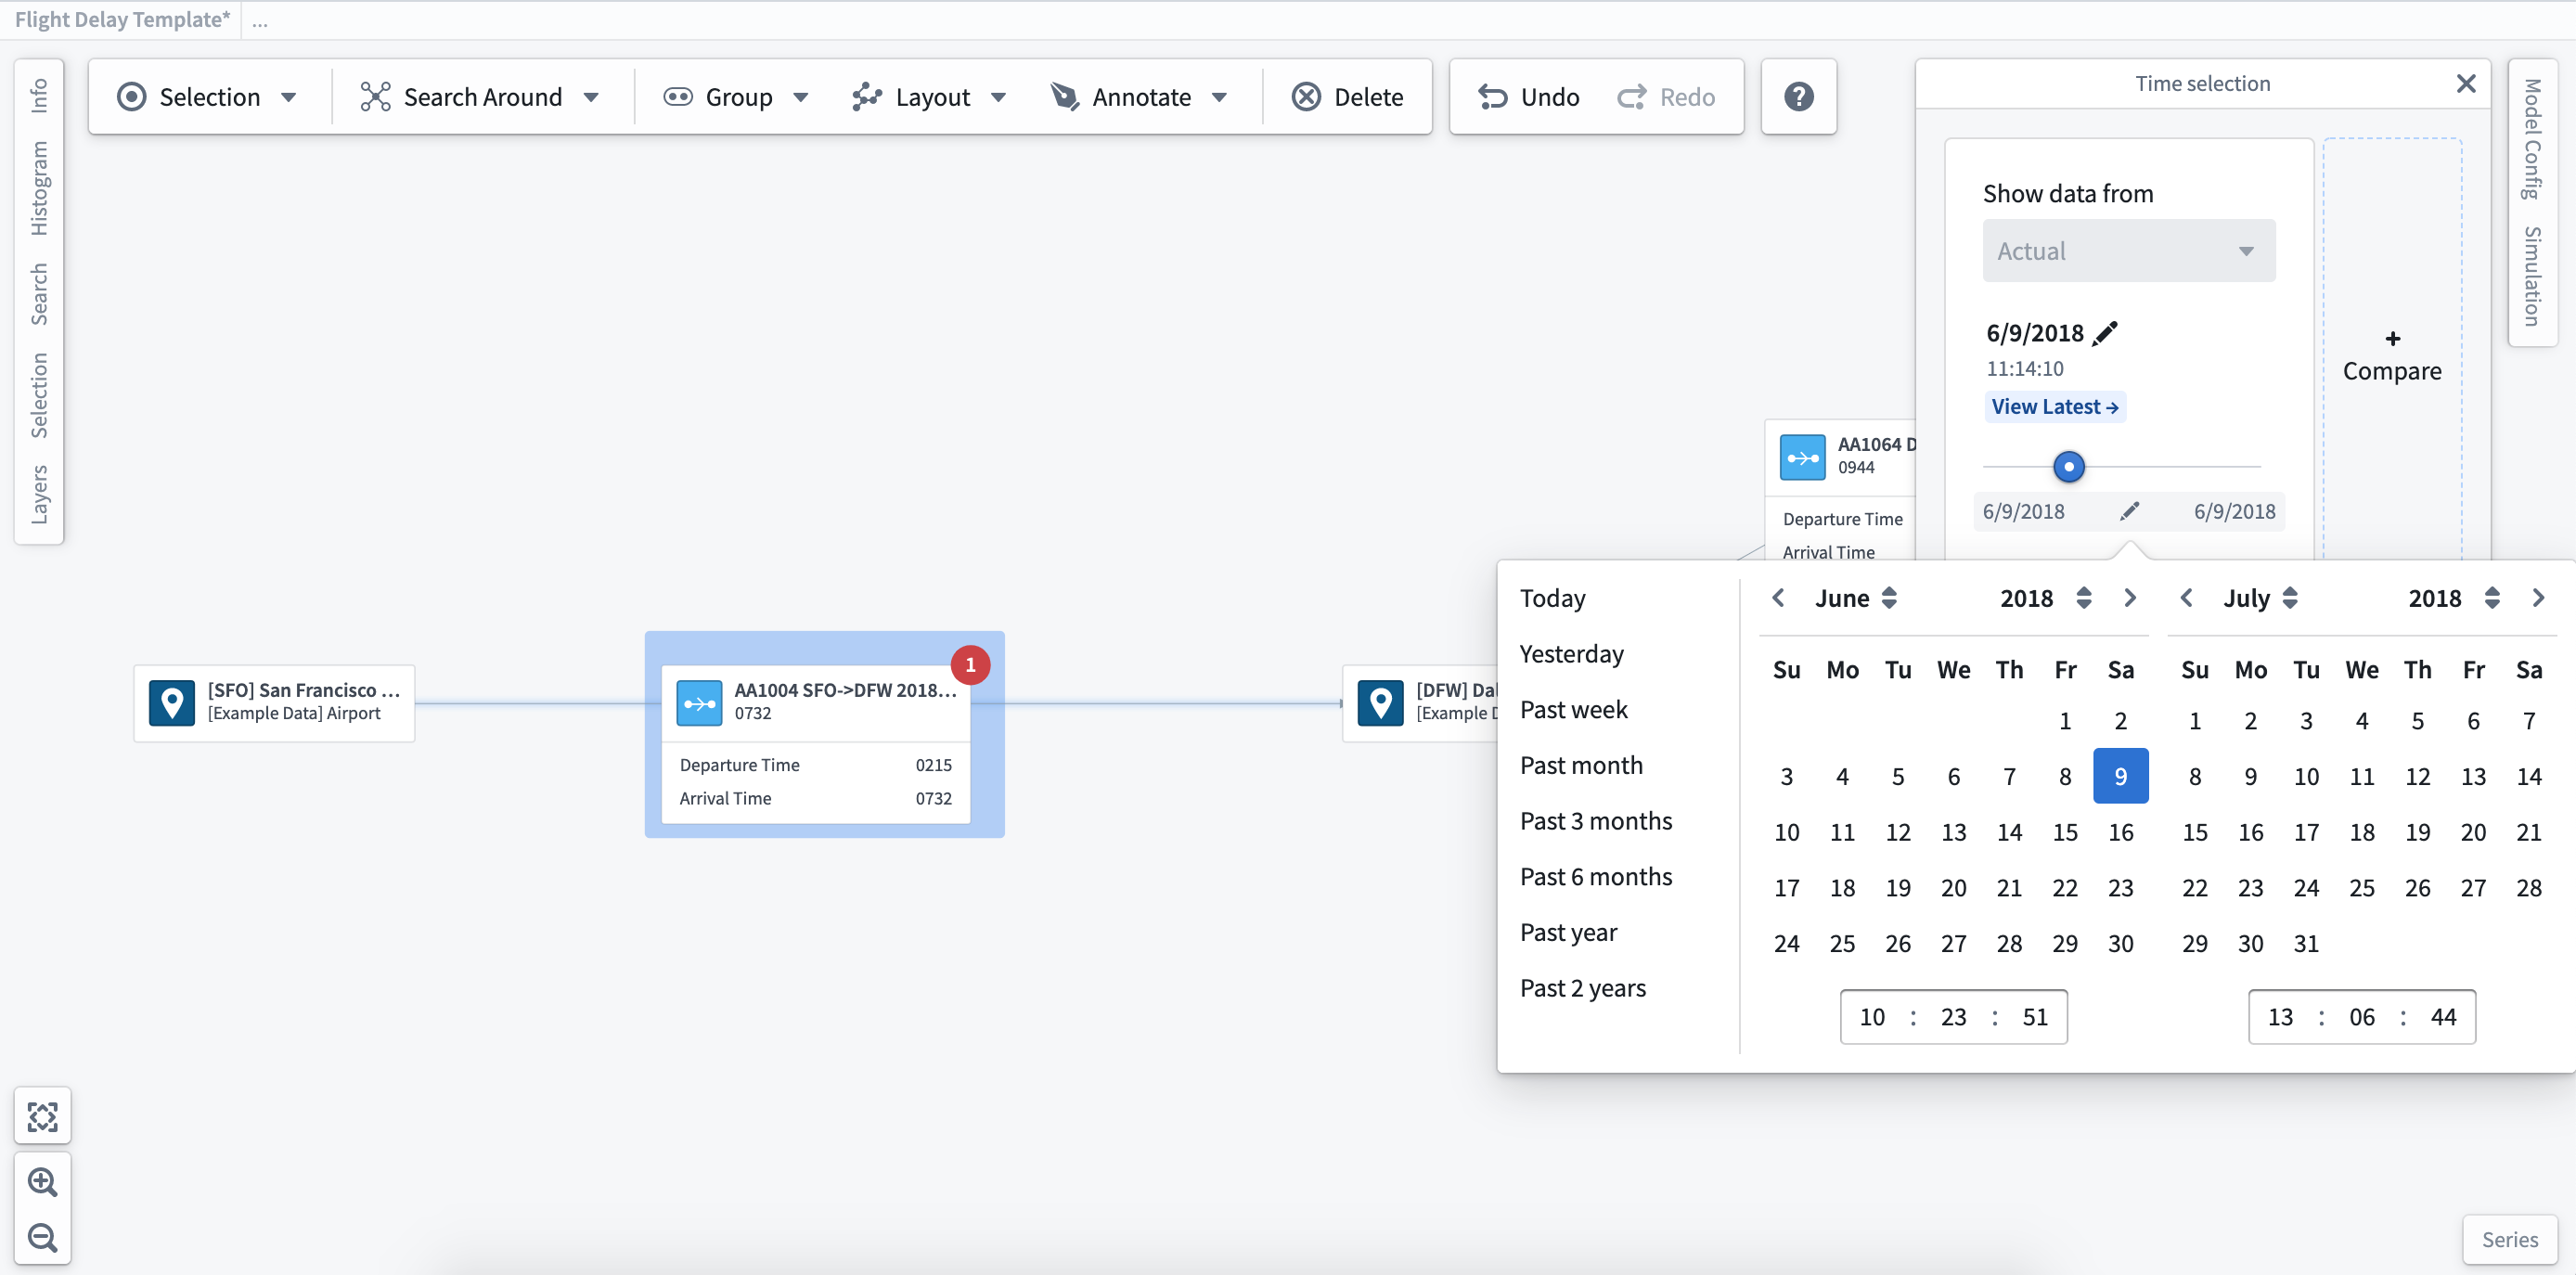Open the Layout dropdown menu

click(x=929, y=97)
